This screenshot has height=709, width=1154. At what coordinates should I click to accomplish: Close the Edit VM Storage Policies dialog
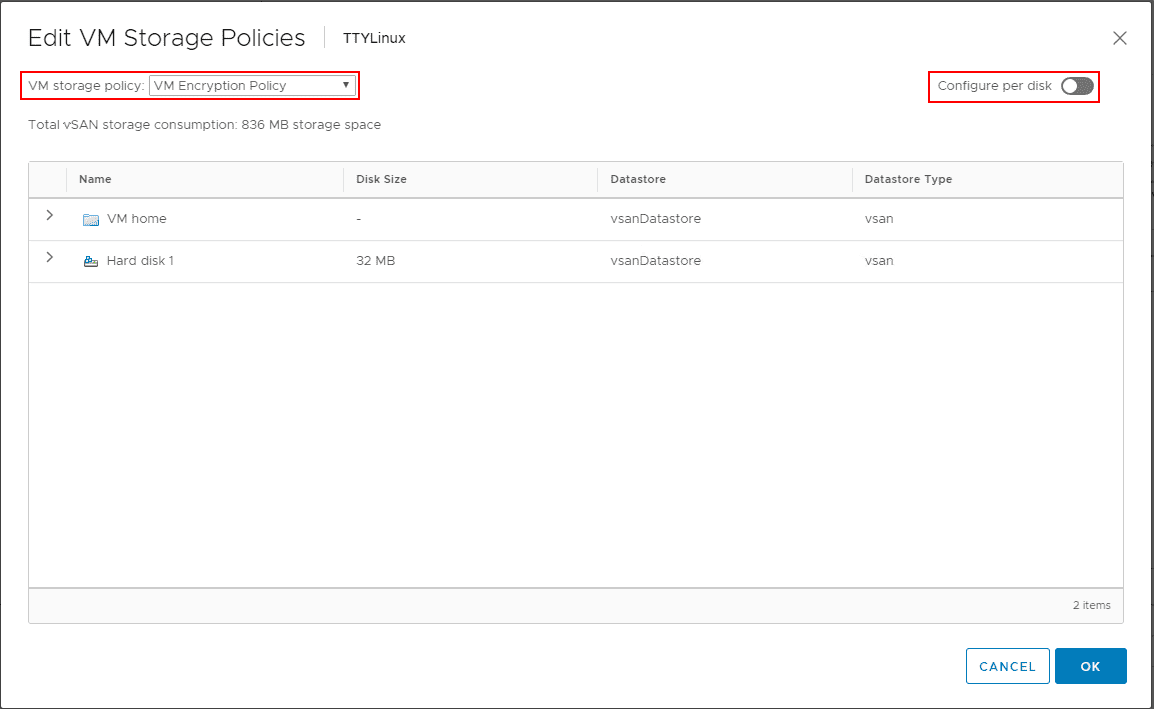[1120, 39]
